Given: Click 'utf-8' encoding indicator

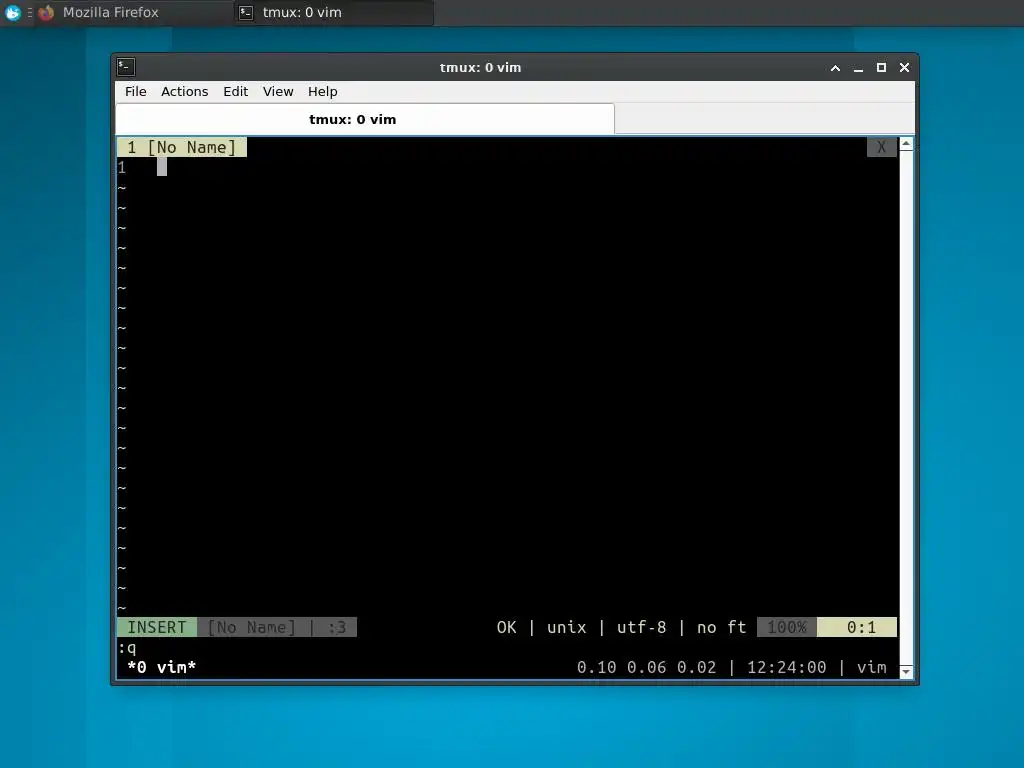Looking at the screenshot, I should [x=641, y=627].
